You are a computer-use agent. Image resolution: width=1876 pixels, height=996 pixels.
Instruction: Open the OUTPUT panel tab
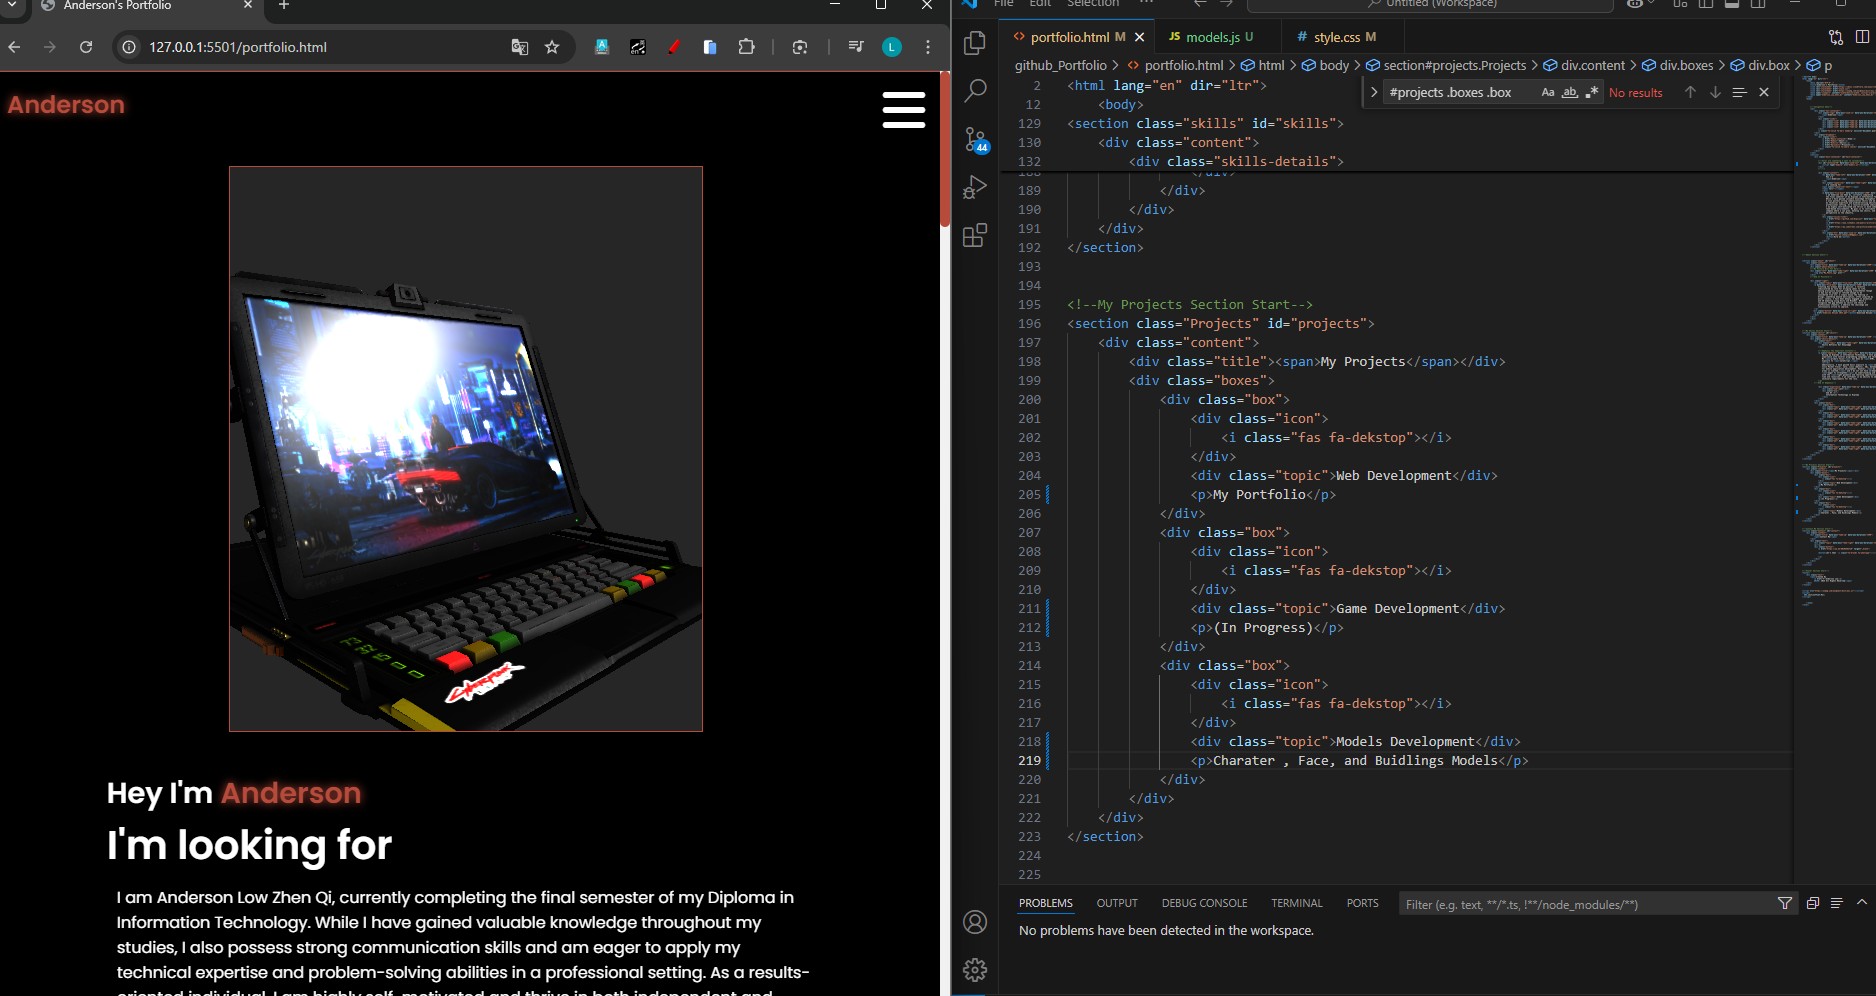pyautogui.click(x=1117, y=903)
